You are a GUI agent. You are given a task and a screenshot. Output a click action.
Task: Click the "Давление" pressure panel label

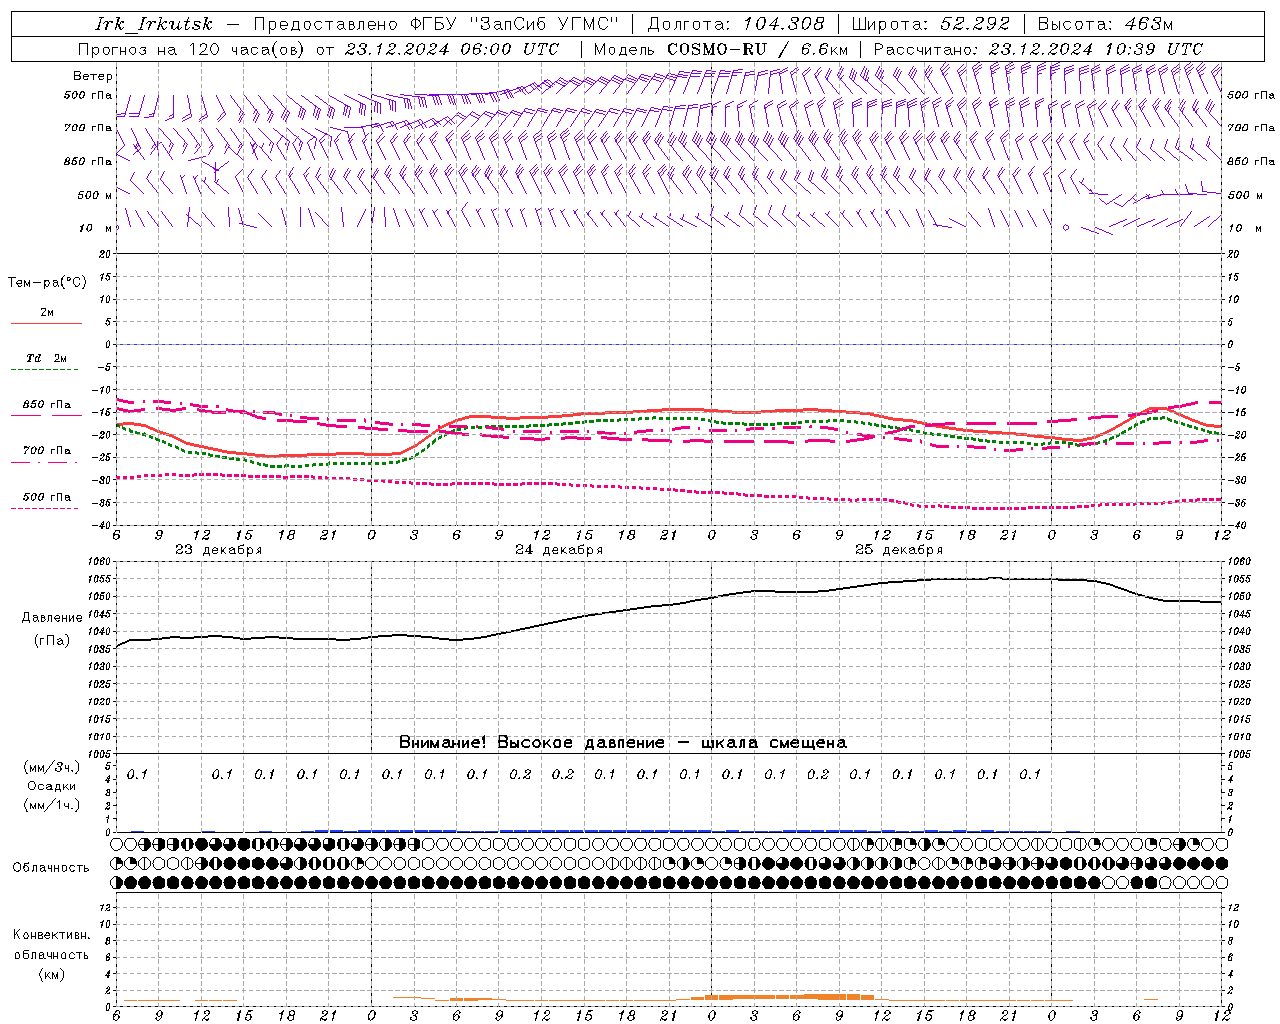coord(52,618)
